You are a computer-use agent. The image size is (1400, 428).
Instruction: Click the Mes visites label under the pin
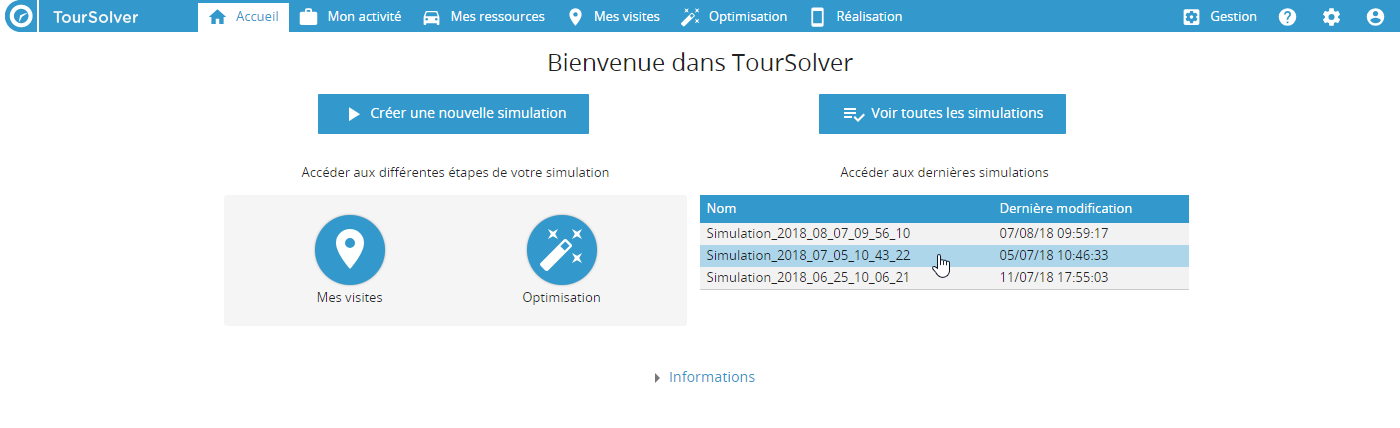(x=349, y=297)
